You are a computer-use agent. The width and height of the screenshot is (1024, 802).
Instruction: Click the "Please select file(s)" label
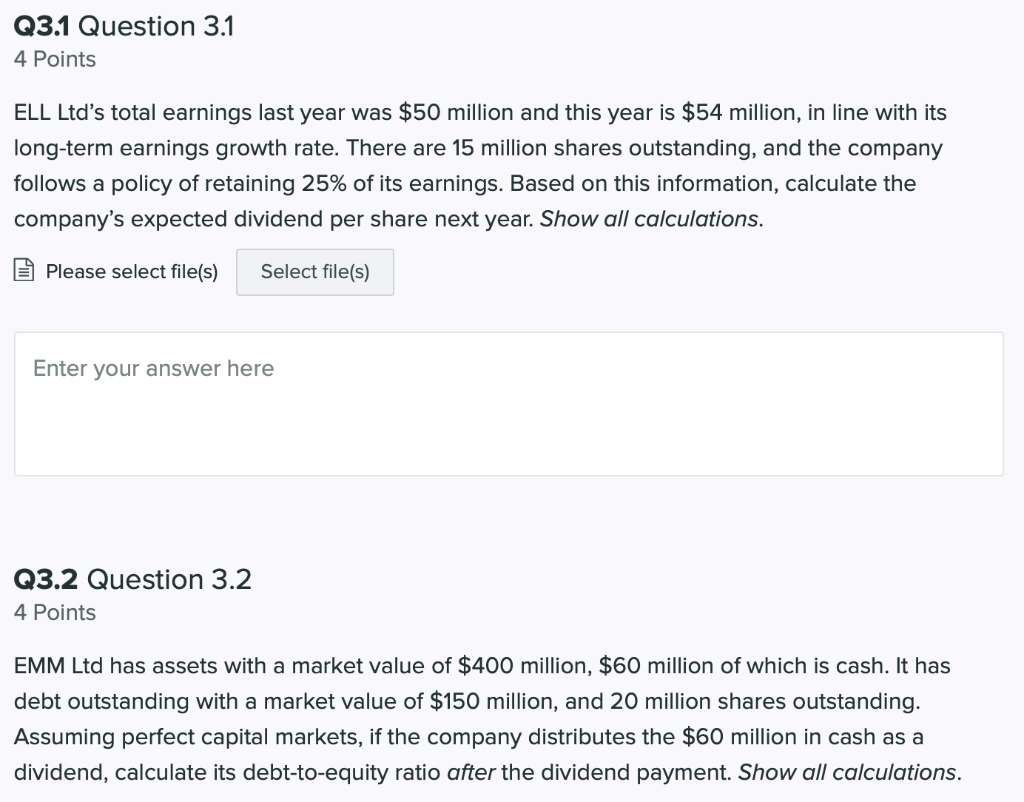pos(132,272)
